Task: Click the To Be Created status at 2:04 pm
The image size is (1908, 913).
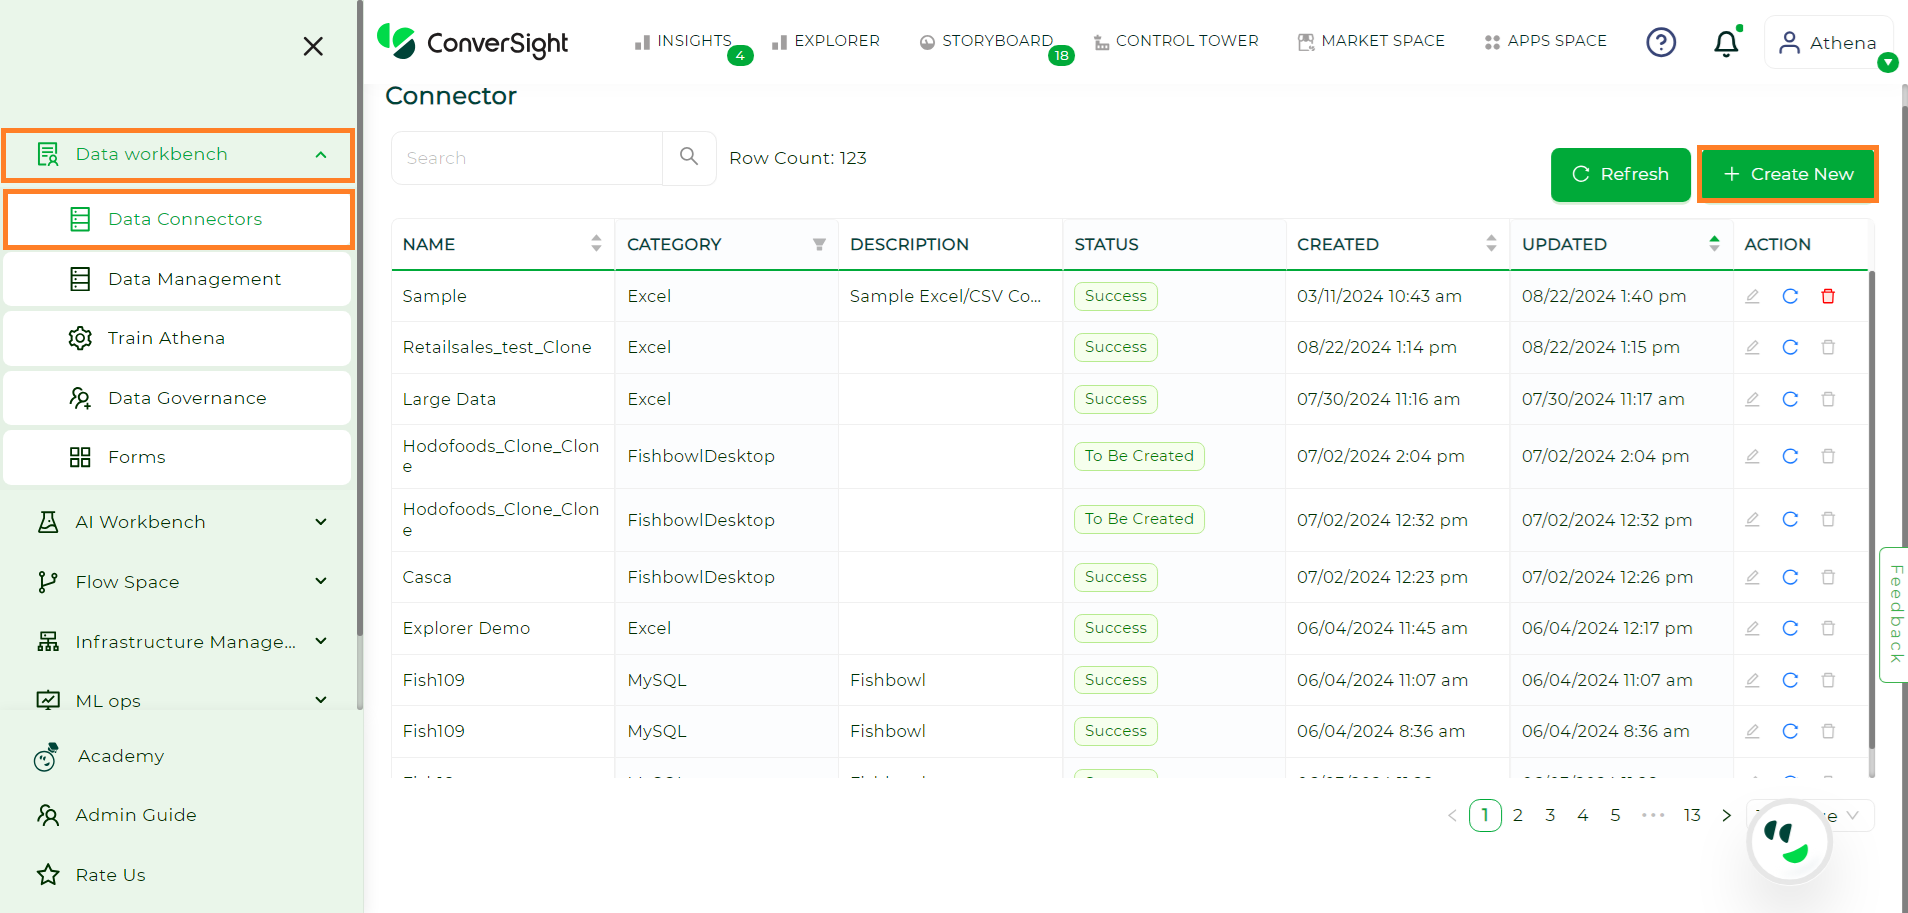Action: pos(1139,456)
